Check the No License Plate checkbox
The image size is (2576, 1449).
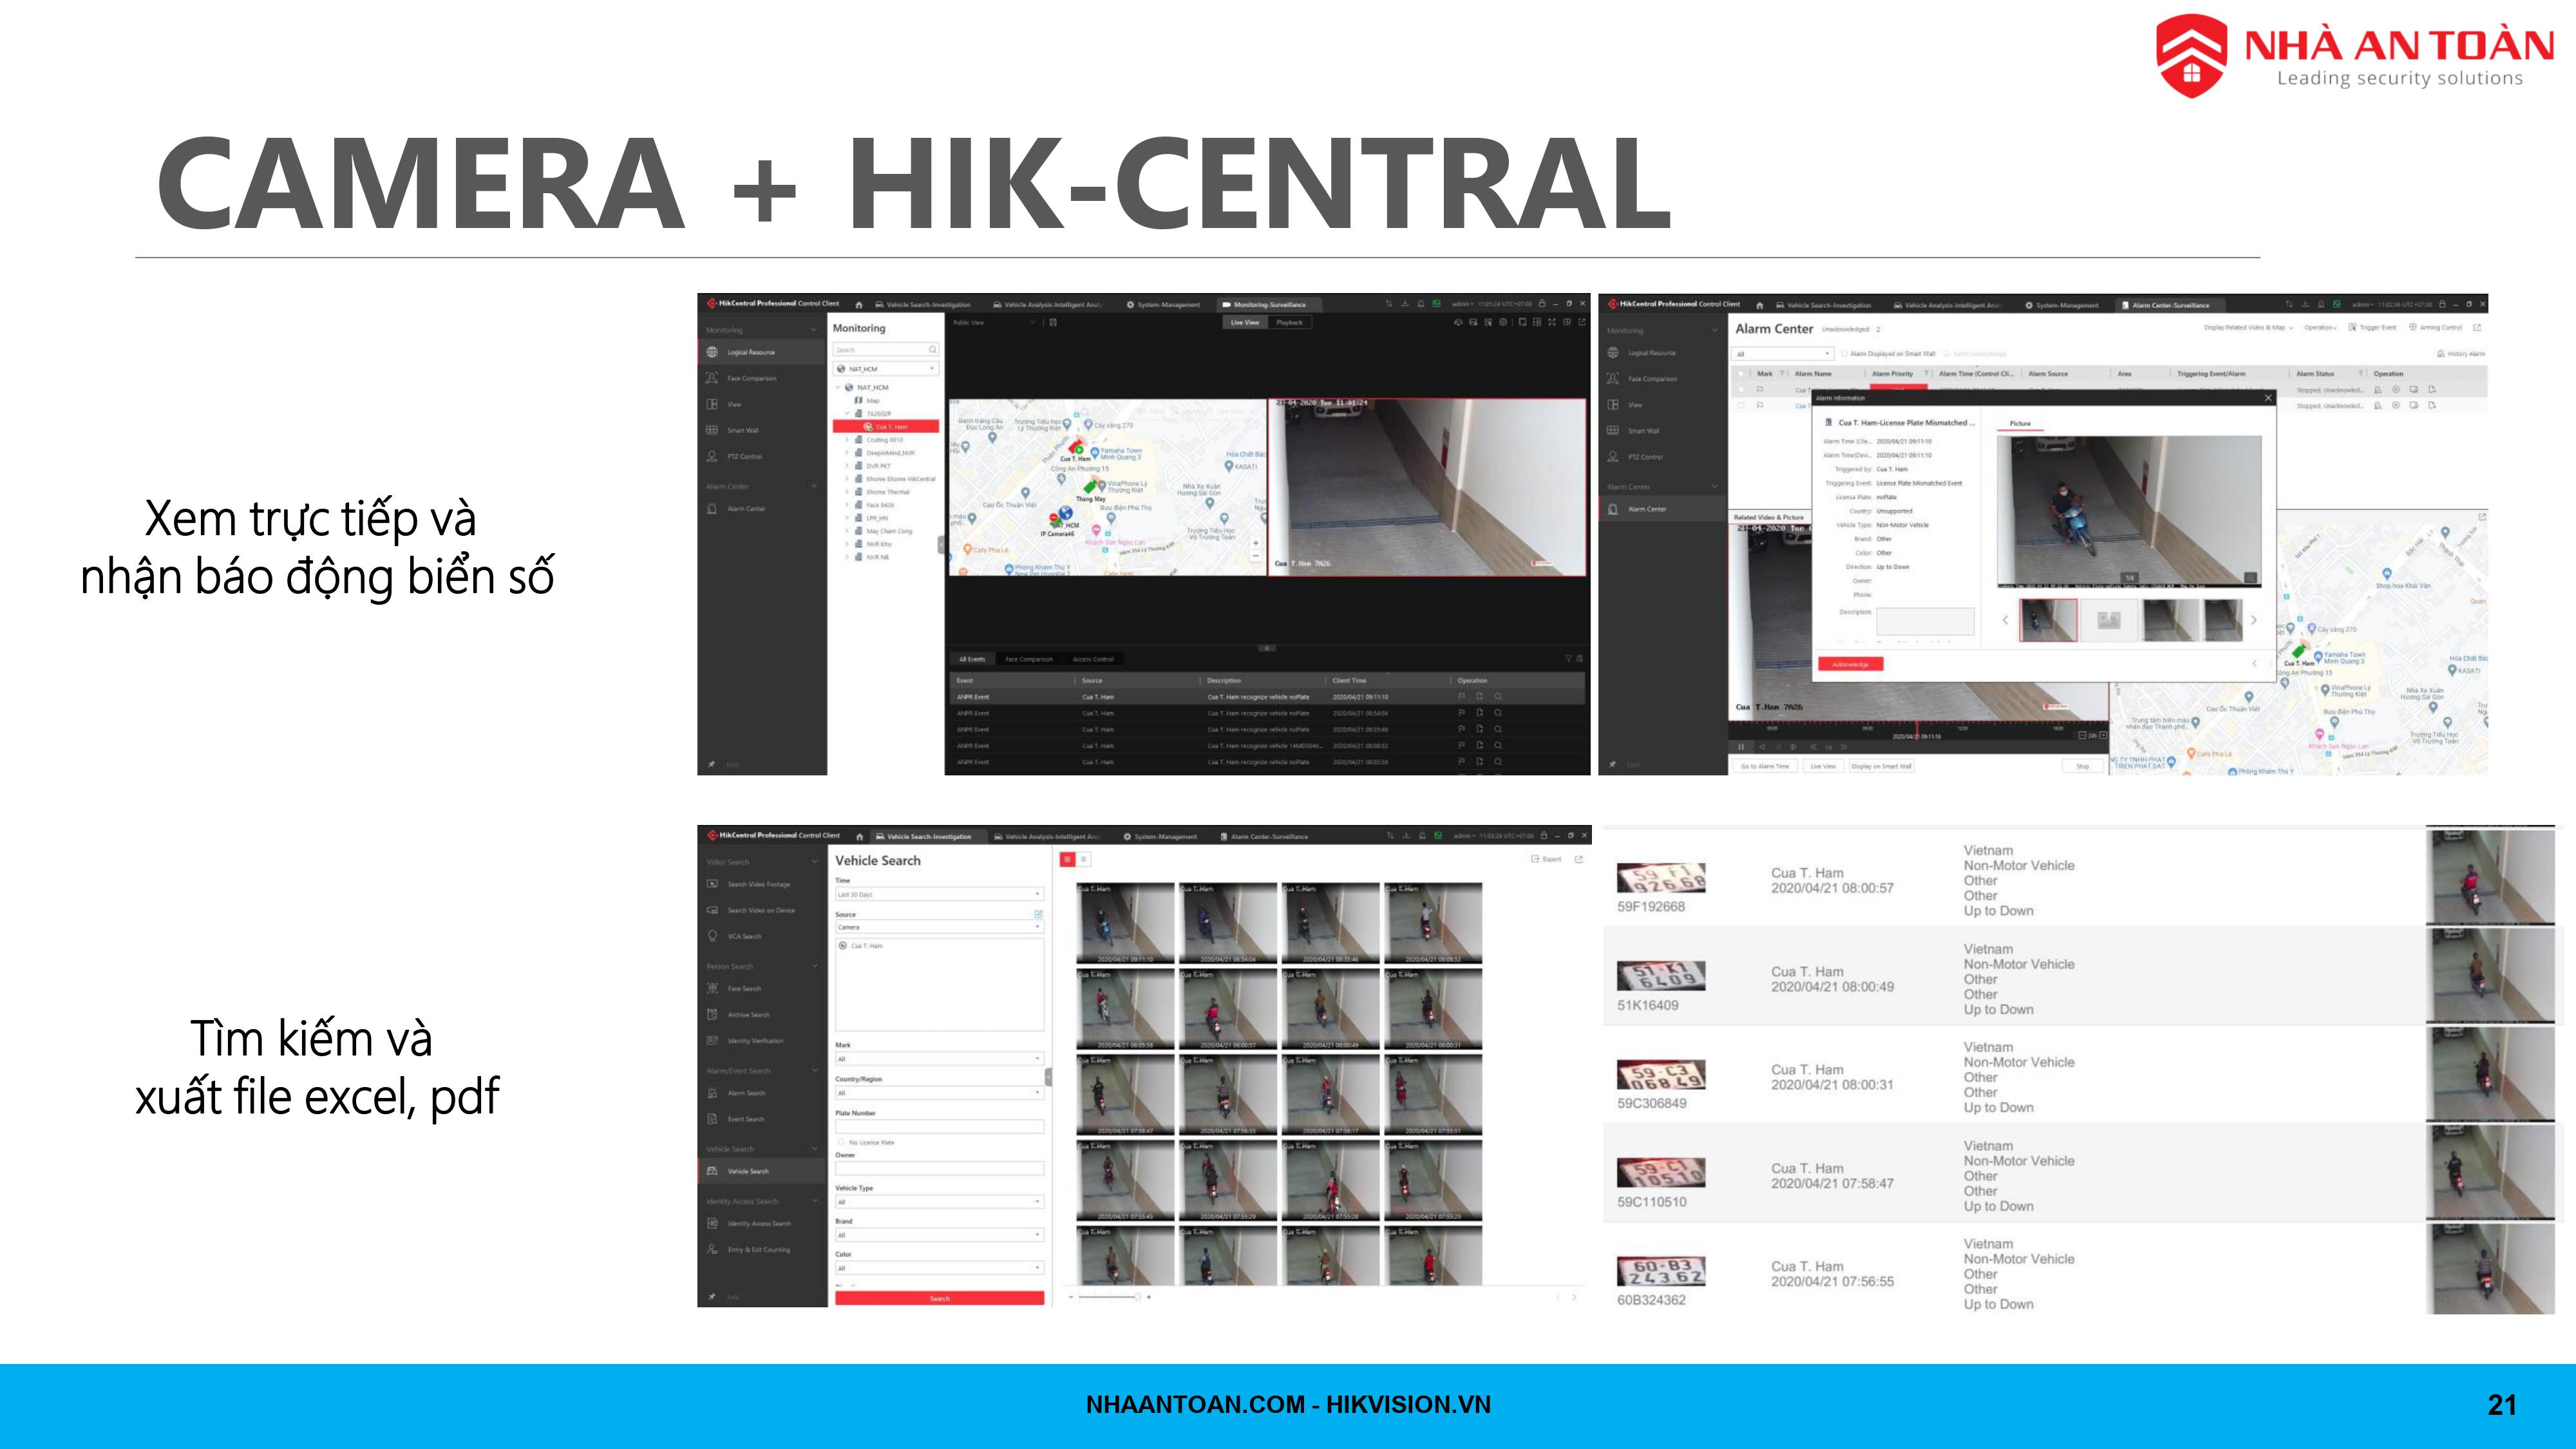[841, 1142]
